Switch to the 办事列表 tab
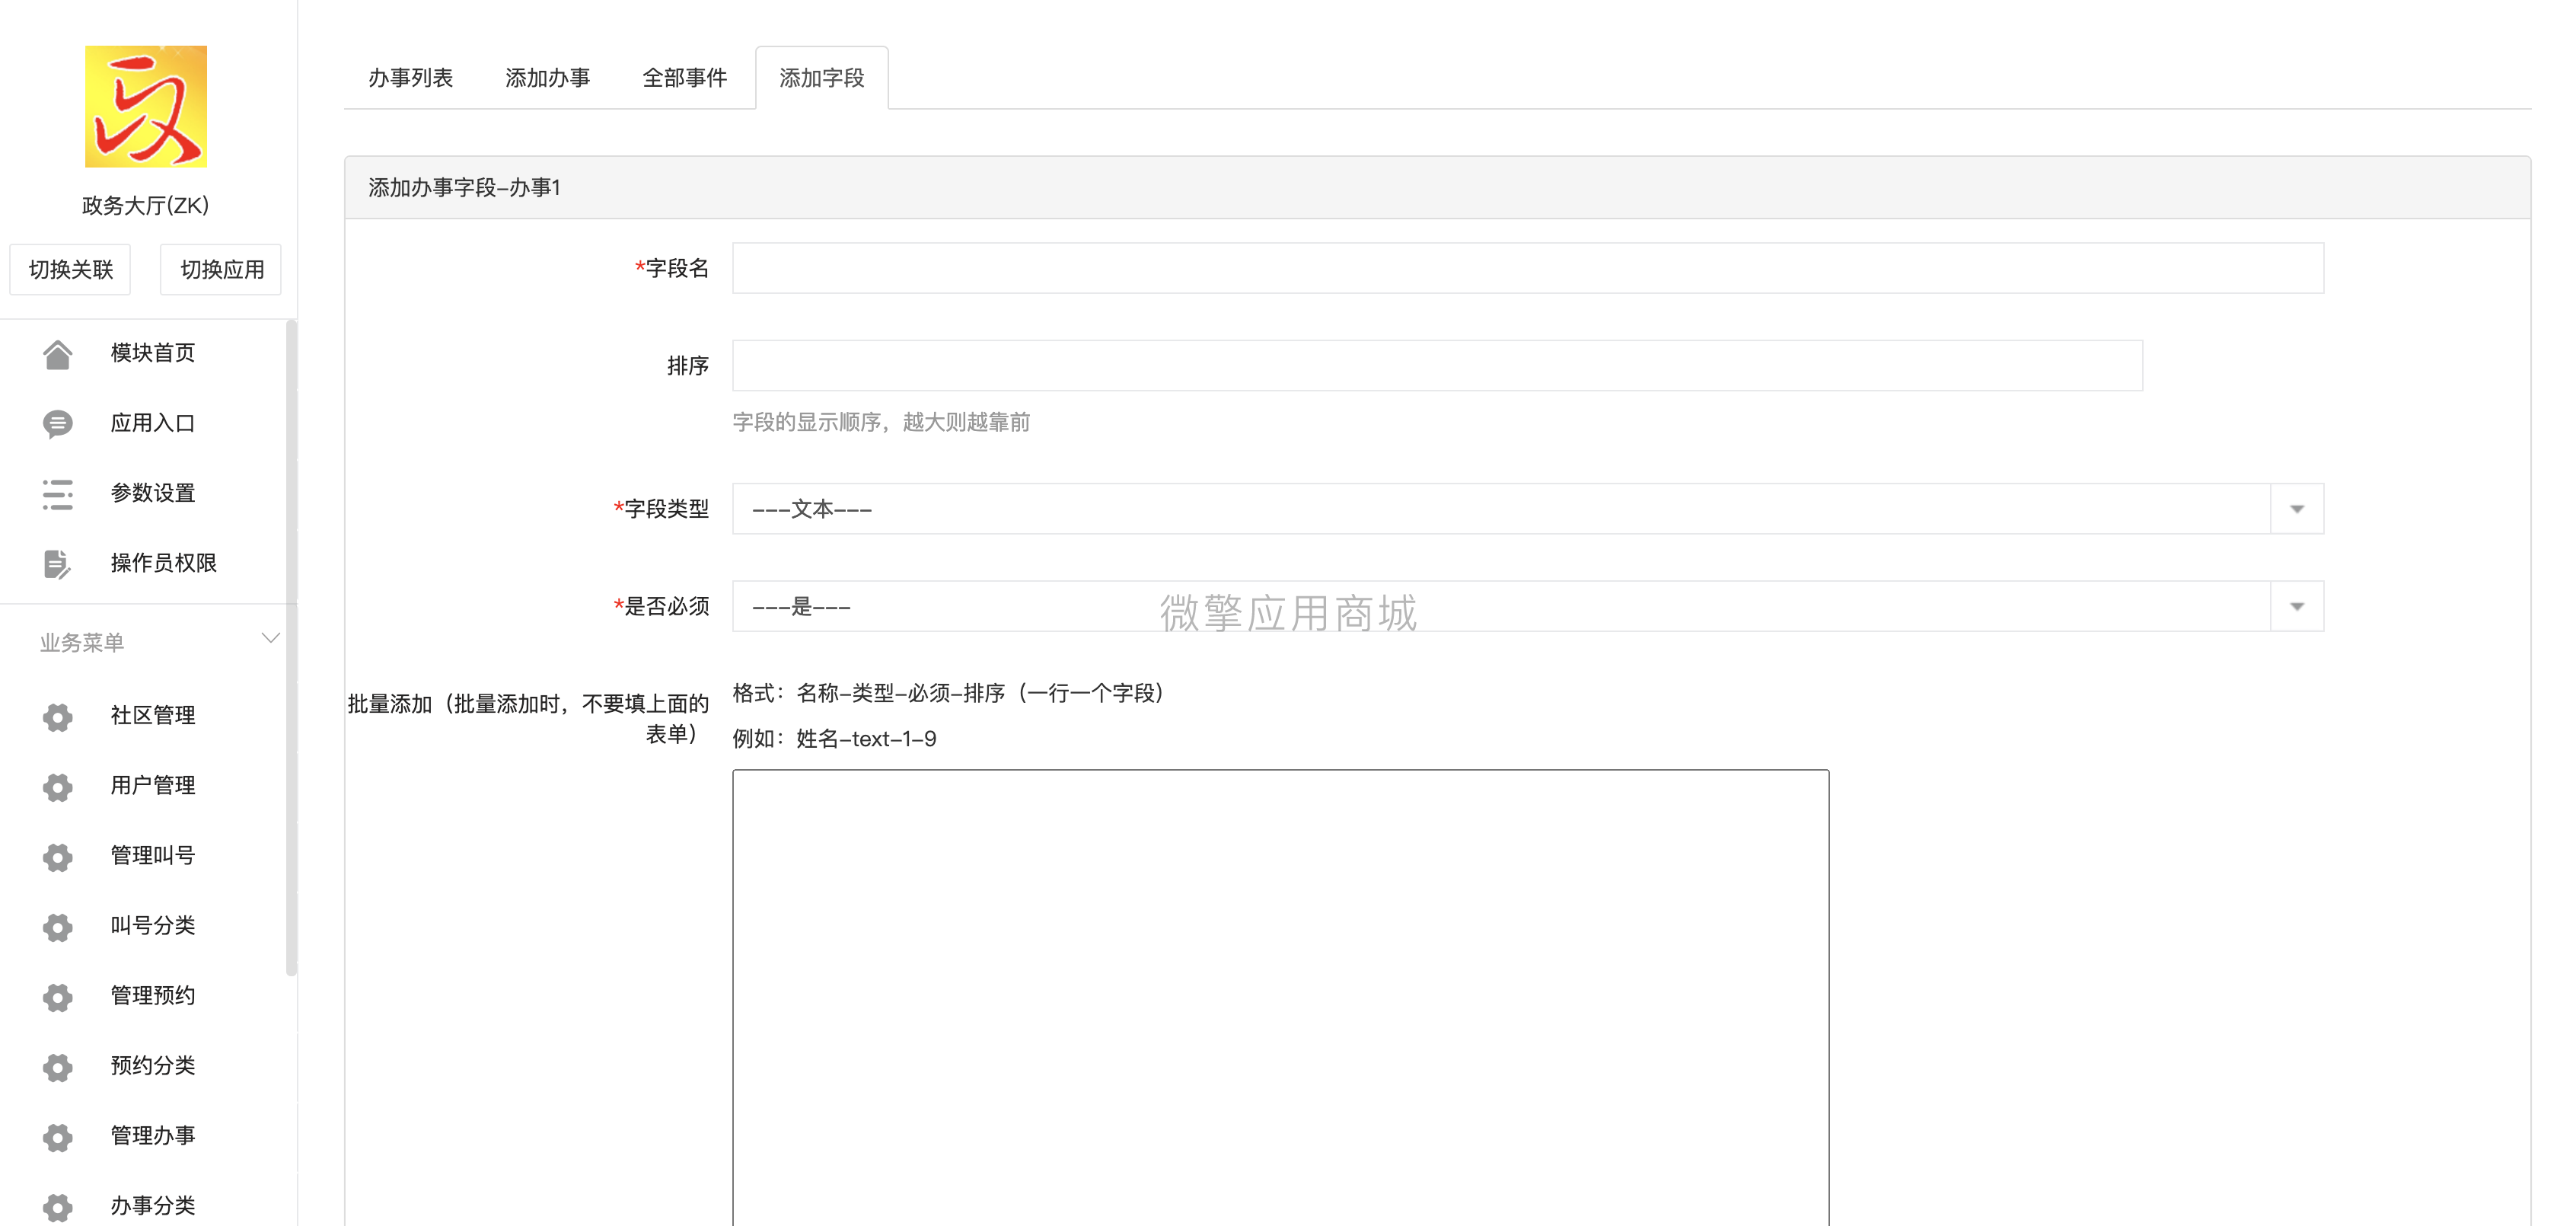 (411, 78)
